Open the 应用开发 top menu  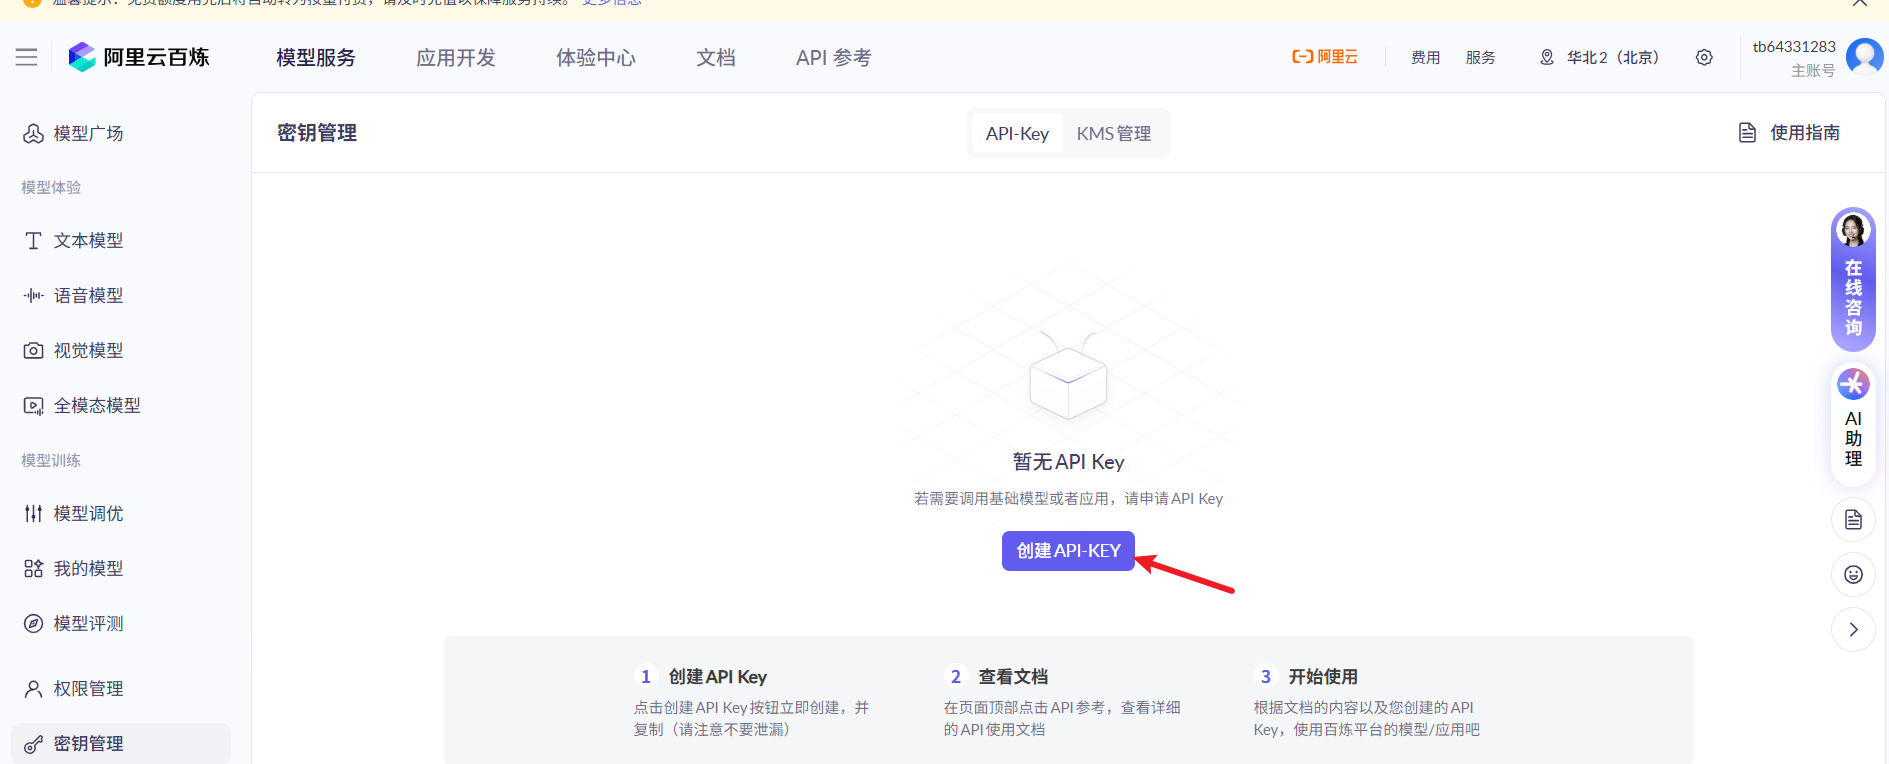click(456, 58)
